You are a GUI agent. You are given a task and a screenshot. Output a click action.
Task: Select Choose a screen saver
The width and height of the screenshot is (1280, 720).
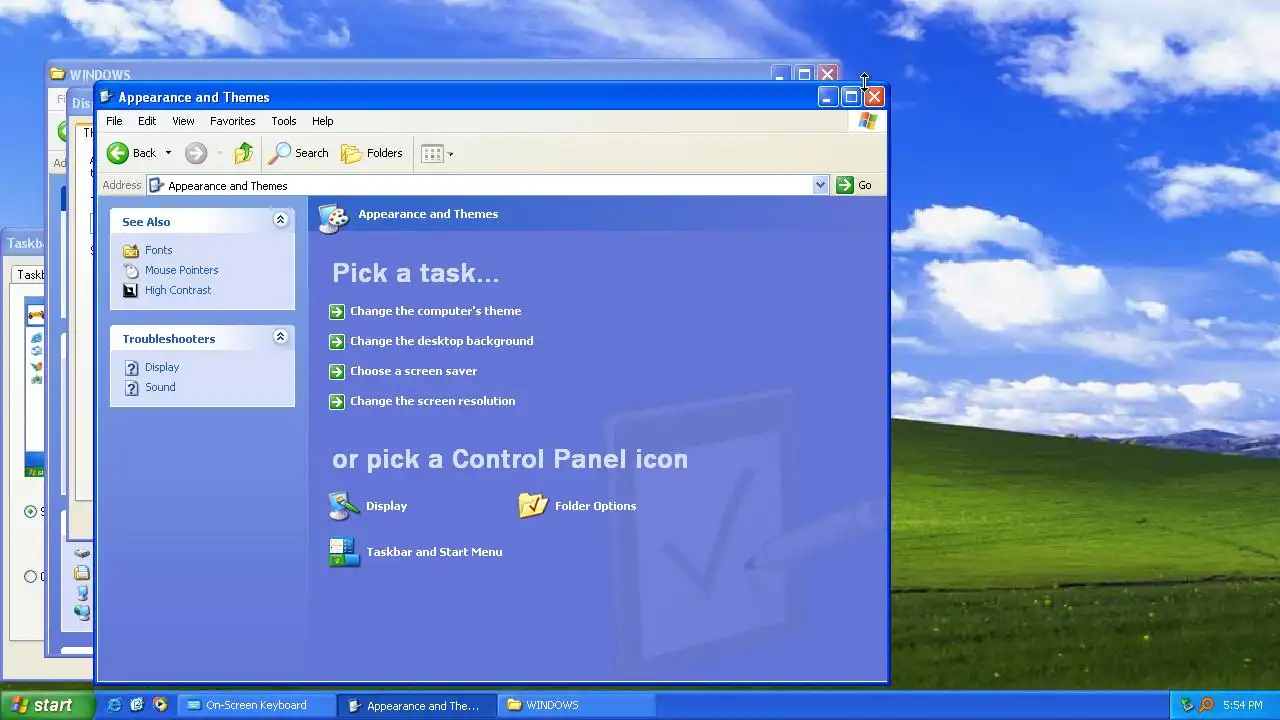[x=413, y=371]
